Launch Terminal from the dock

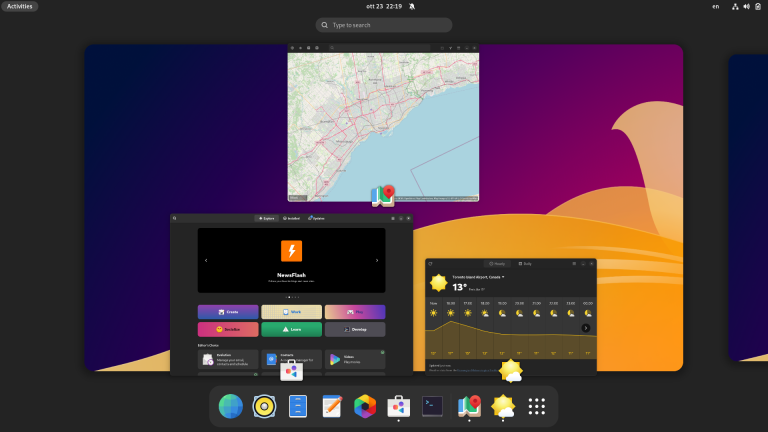432,406
